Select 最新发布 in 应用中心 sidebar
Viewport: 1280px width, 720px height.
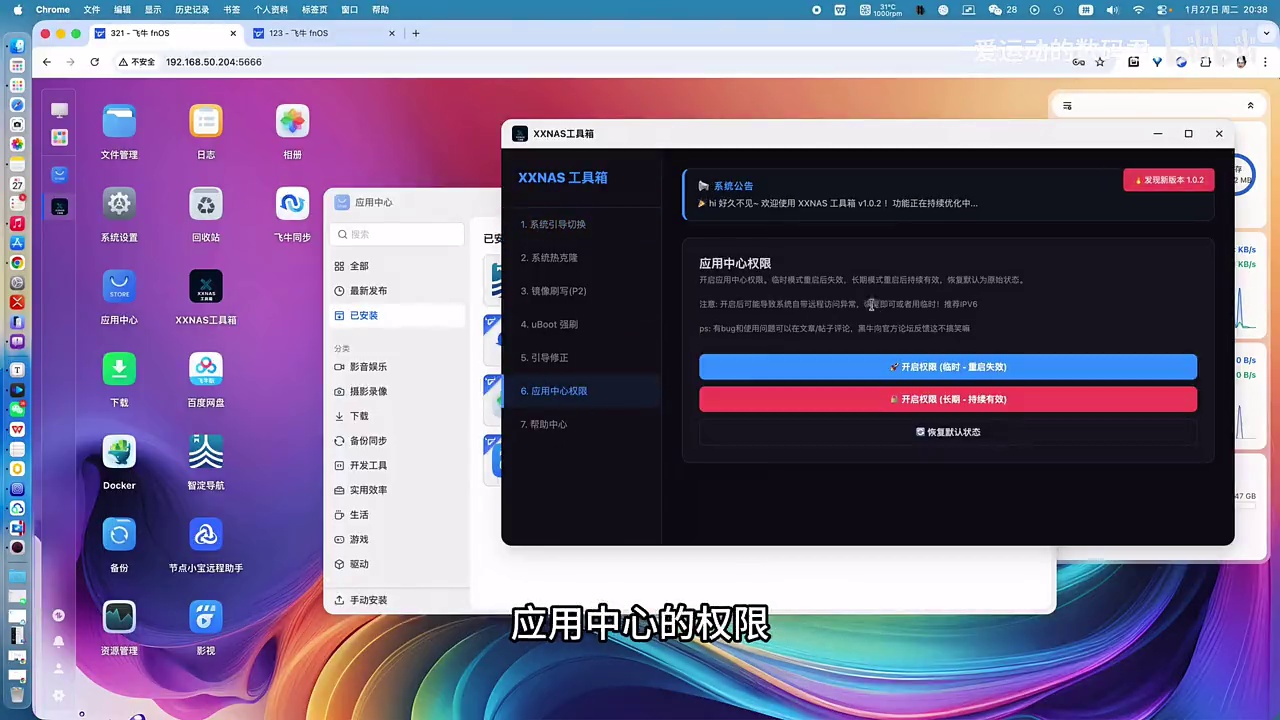coord(397,291)
